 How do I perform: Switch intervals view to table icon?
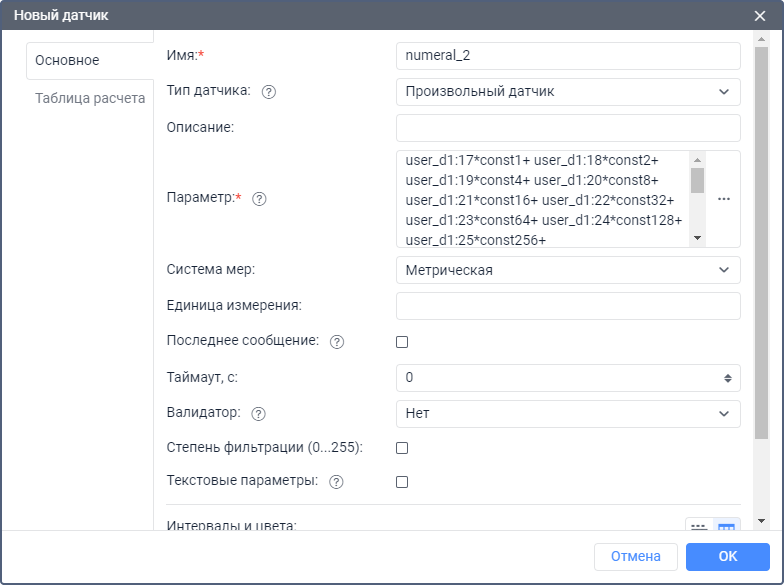pos(726,527)
